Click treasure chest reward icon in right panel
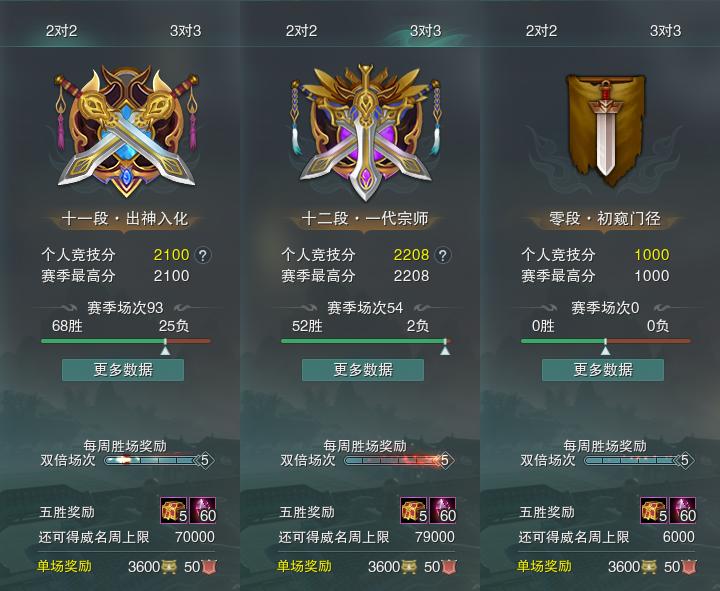The width and height of the screenshot is (720, 591). tap(654, 510)
